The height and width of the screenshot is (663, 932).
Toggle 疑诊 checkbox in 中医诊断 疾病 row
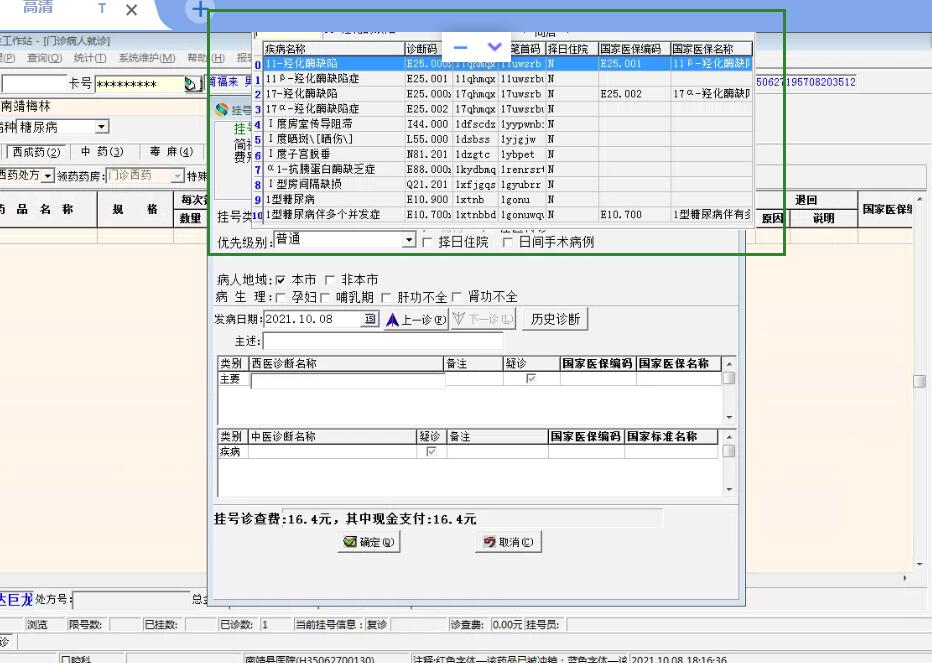pos(432,451)
